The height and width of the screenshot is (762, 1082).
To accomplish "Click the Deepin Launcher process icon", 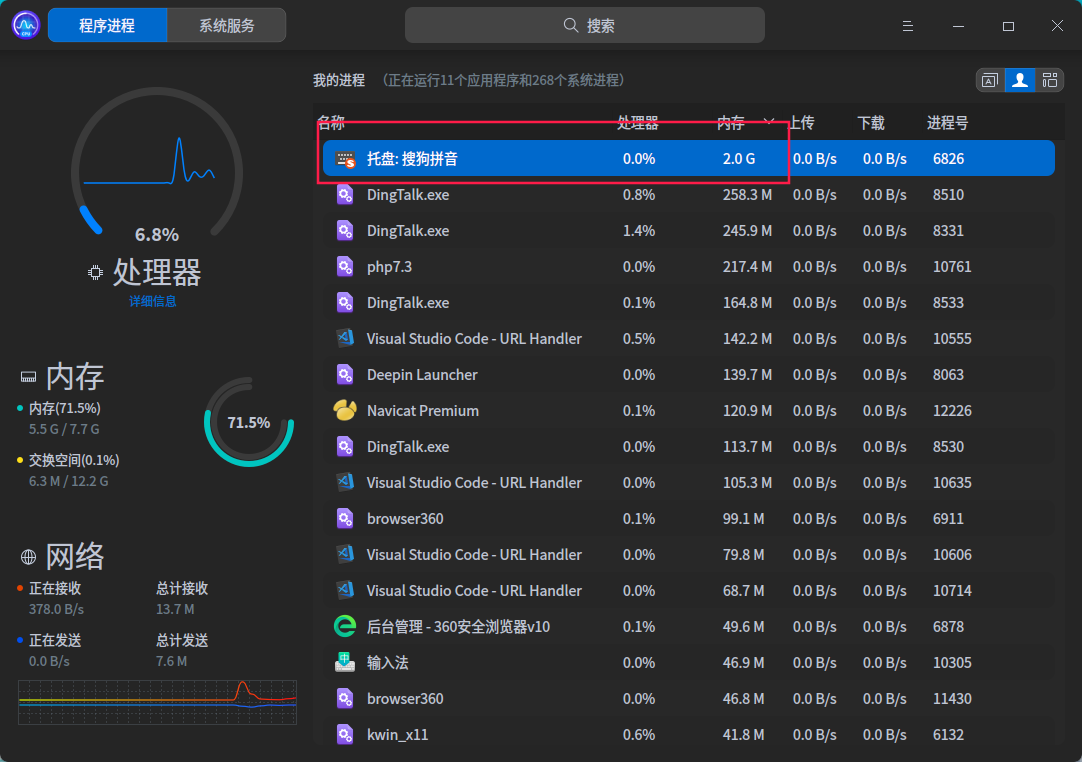I will (345, 375).
